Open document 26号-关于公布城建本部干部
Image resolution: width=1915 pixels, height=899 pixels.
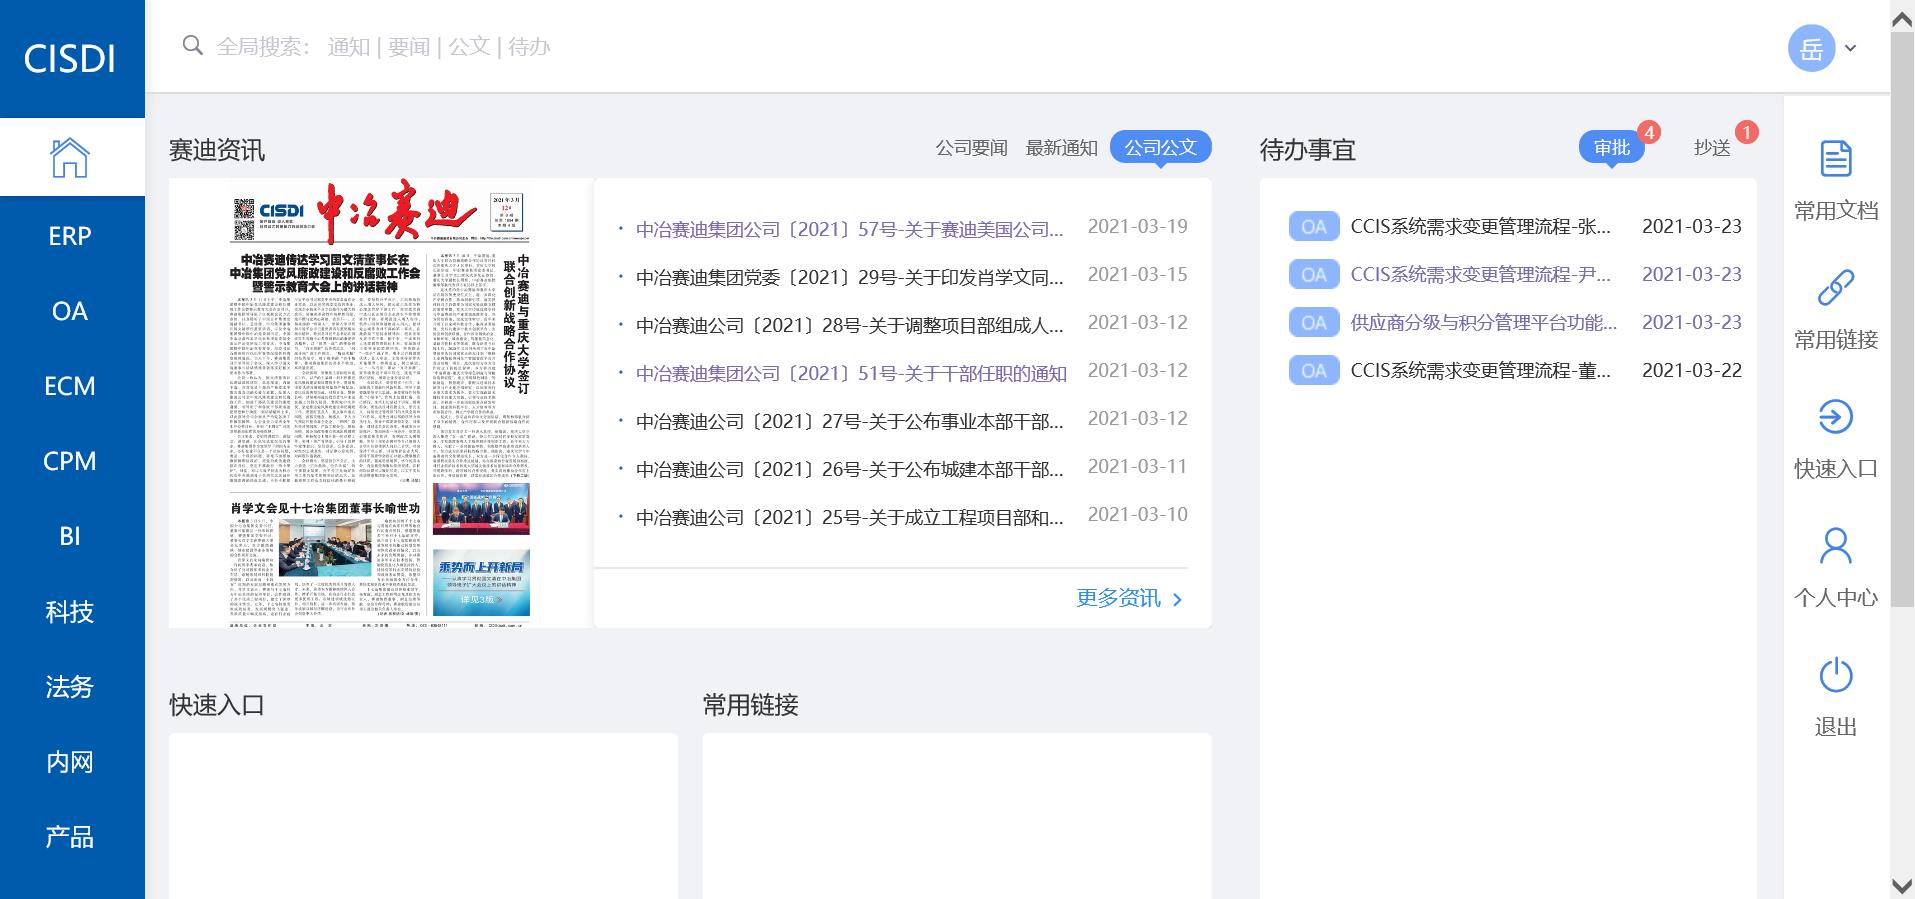[849, 469]
